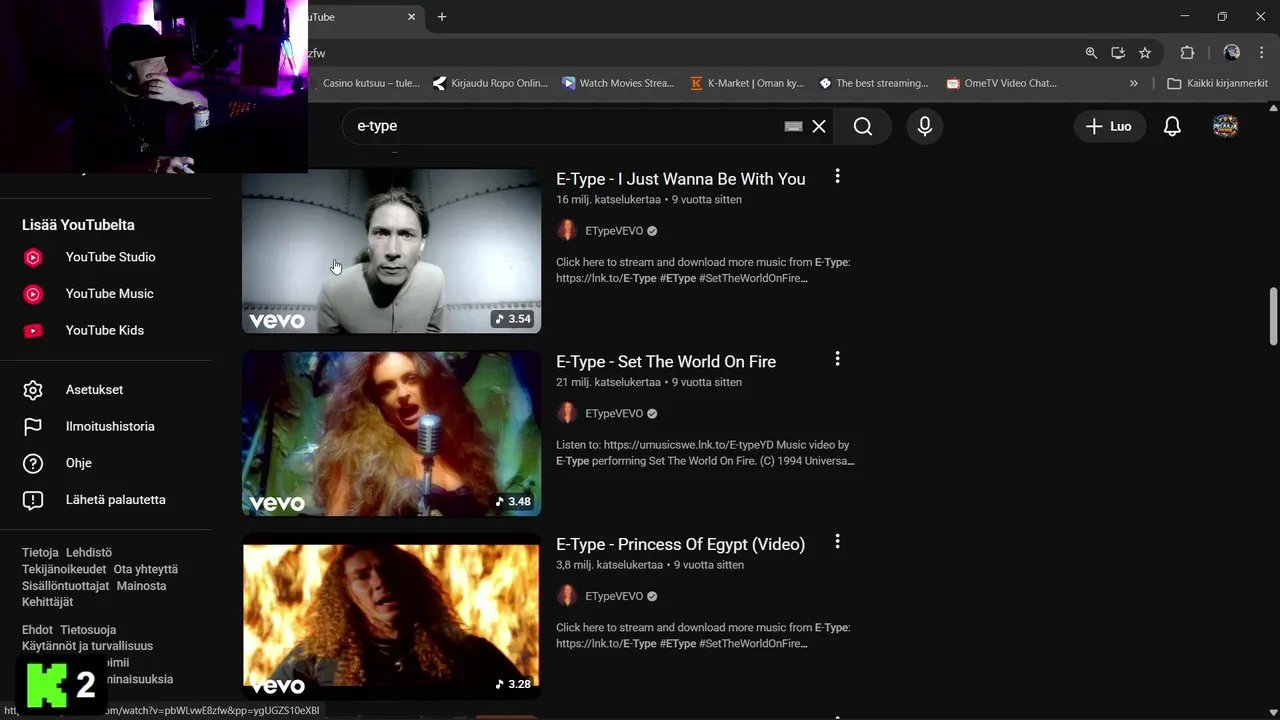Bookmark this page with star icon

click(1145, 53)
